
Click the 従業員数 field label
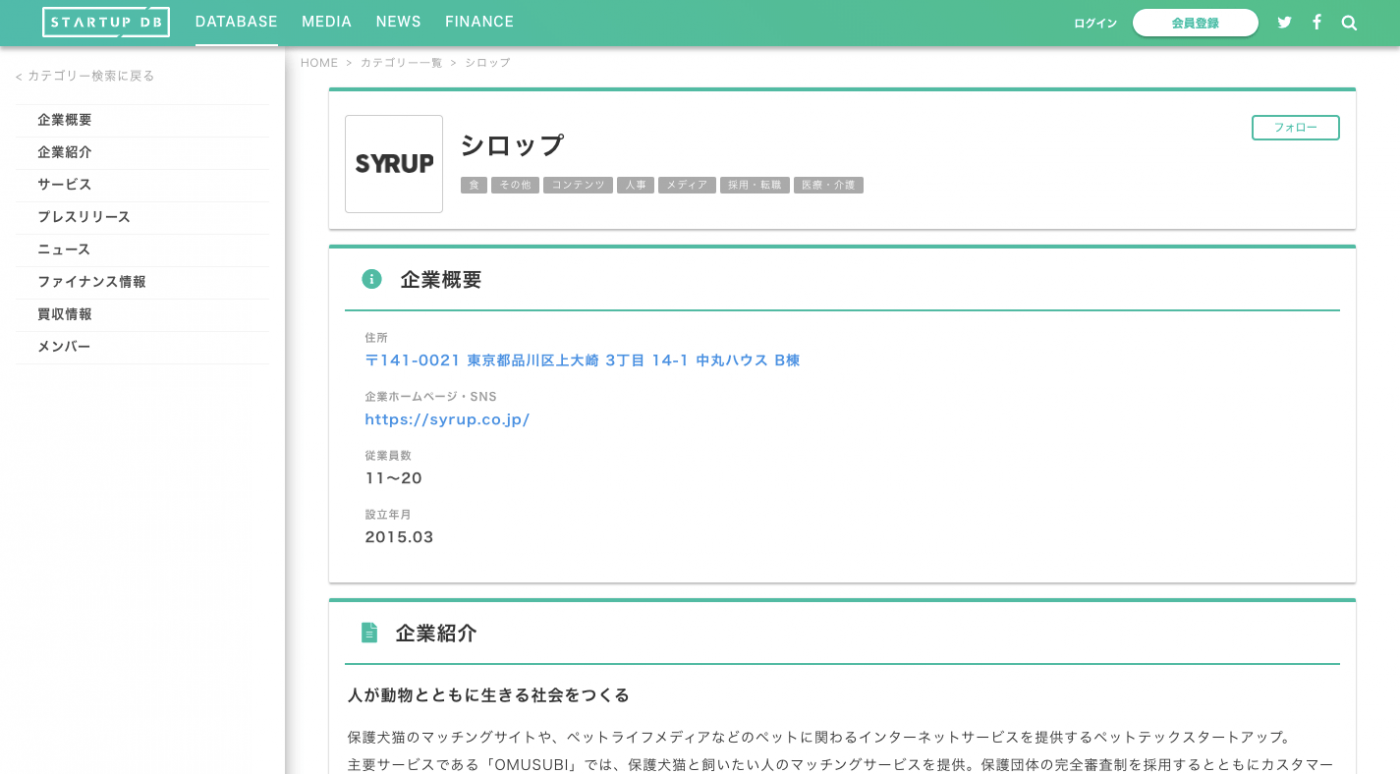[x=388, y=456]
